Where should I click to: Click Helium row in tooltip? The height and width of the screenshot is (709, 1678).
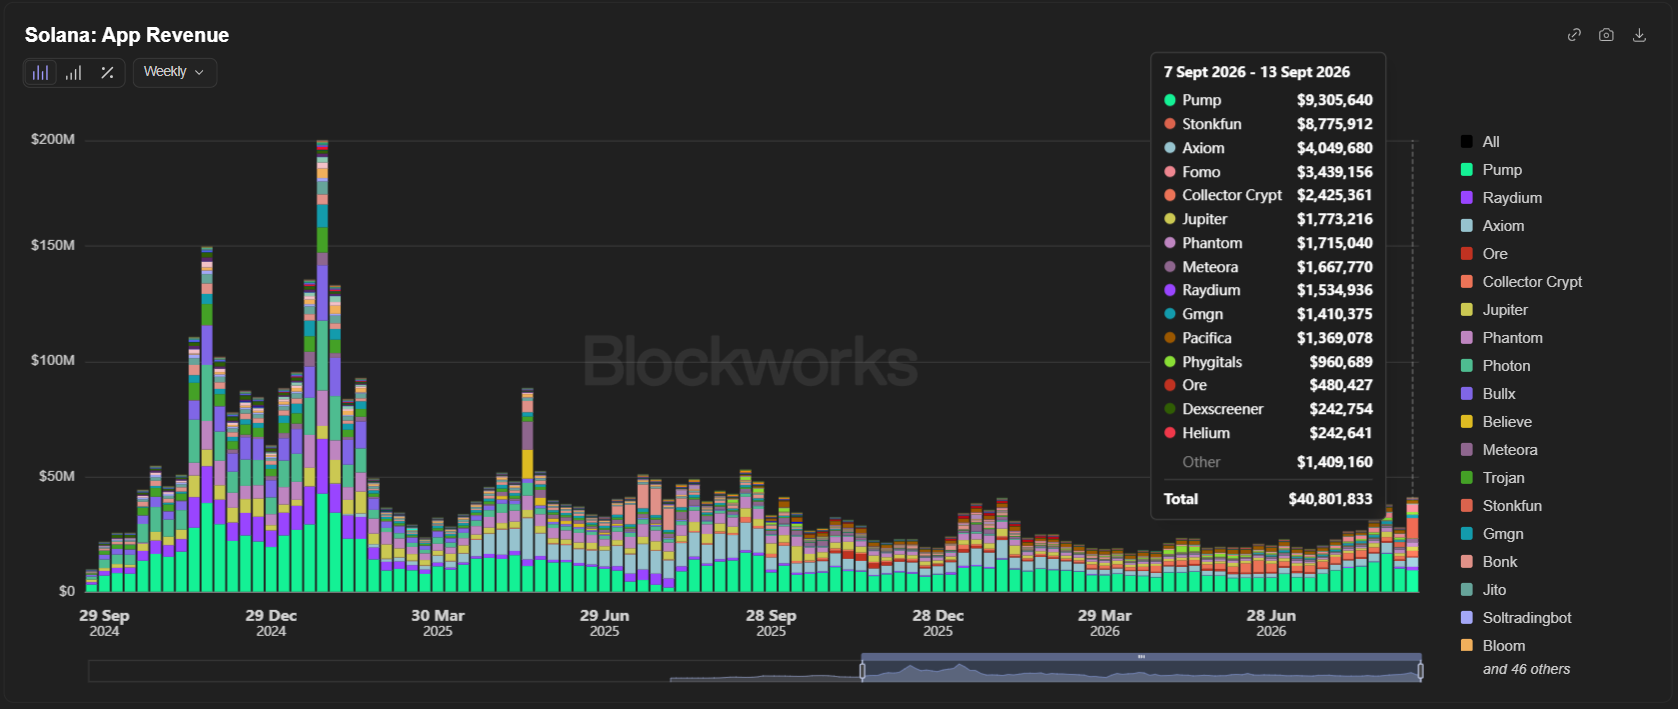pos(1268,433)
